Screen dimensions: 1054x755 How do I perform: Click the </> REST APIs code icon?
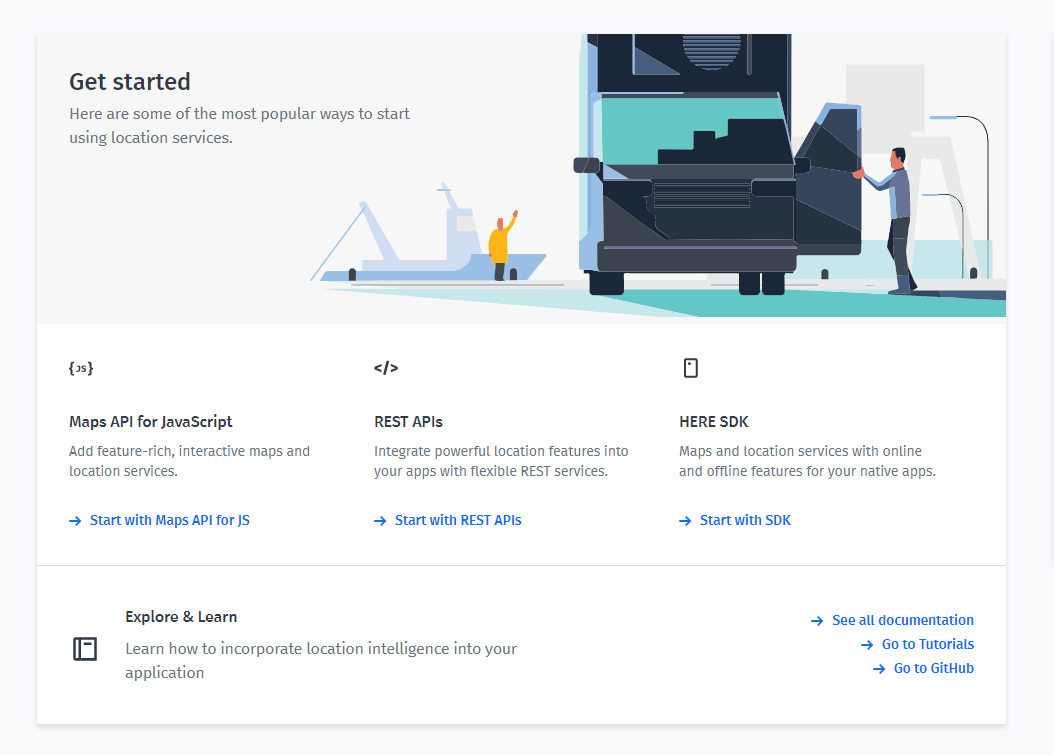point(386,367)
